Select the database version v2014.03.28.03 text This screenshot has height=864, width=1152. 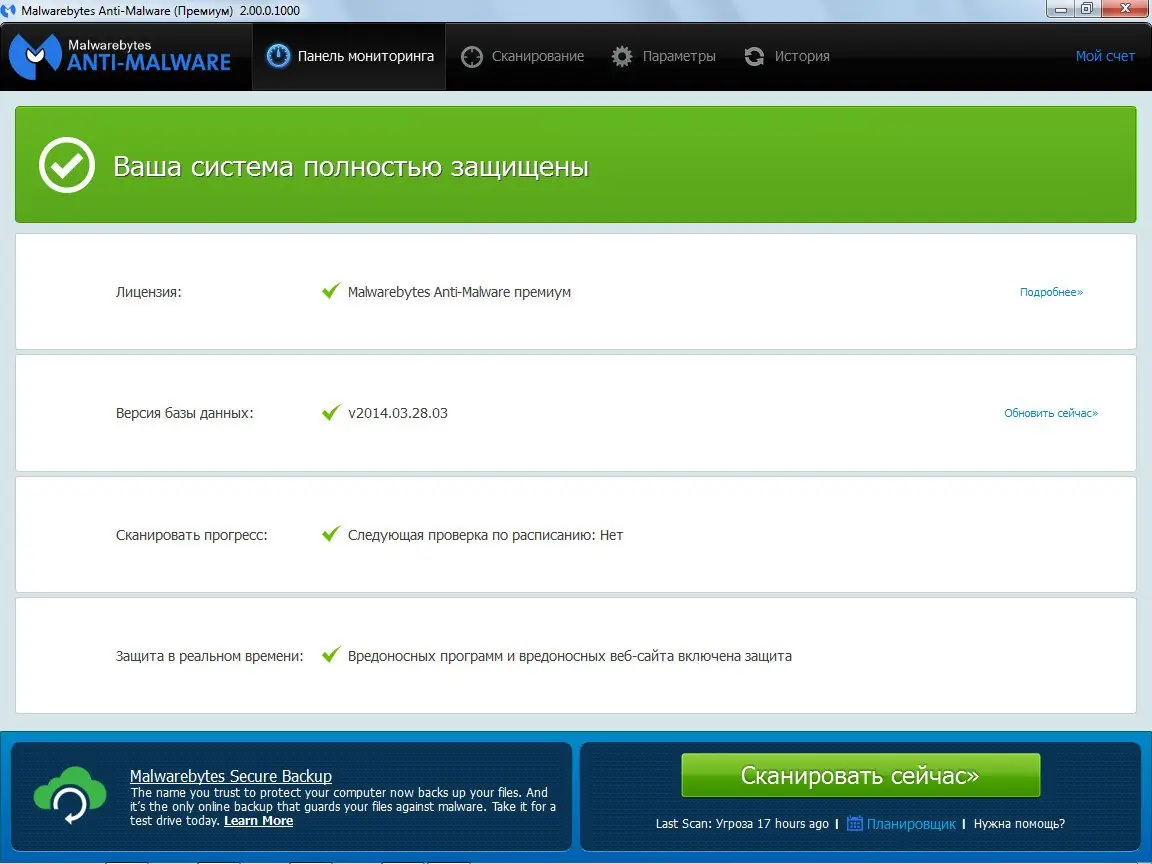point(397,413)
